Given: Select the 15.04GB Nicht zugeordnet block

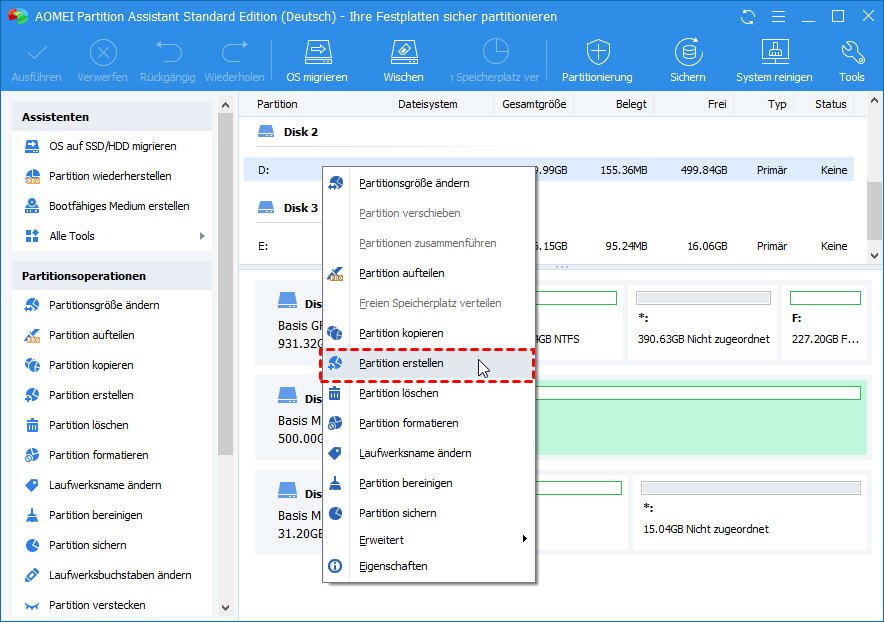Looking at the screenshot, I should click(x=750, y=512).
